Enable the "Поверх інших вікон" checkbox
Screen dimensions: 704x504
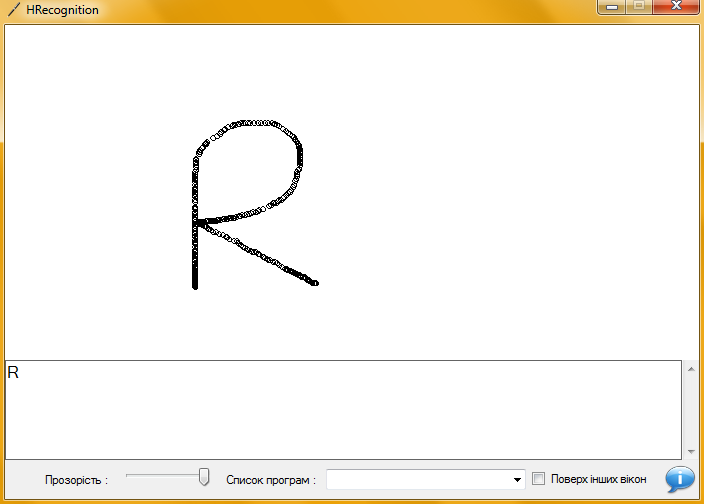[x=538, y=479]
